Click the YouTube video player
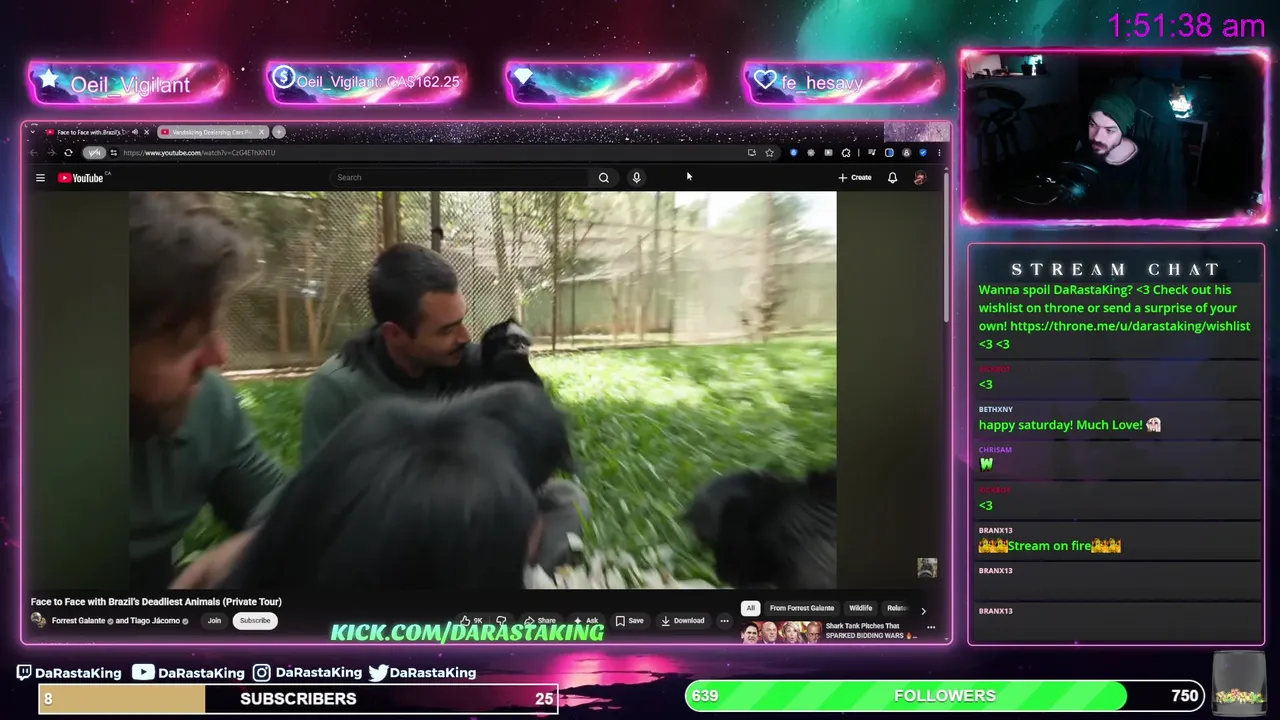1280x720 pixels. (483, 390)
